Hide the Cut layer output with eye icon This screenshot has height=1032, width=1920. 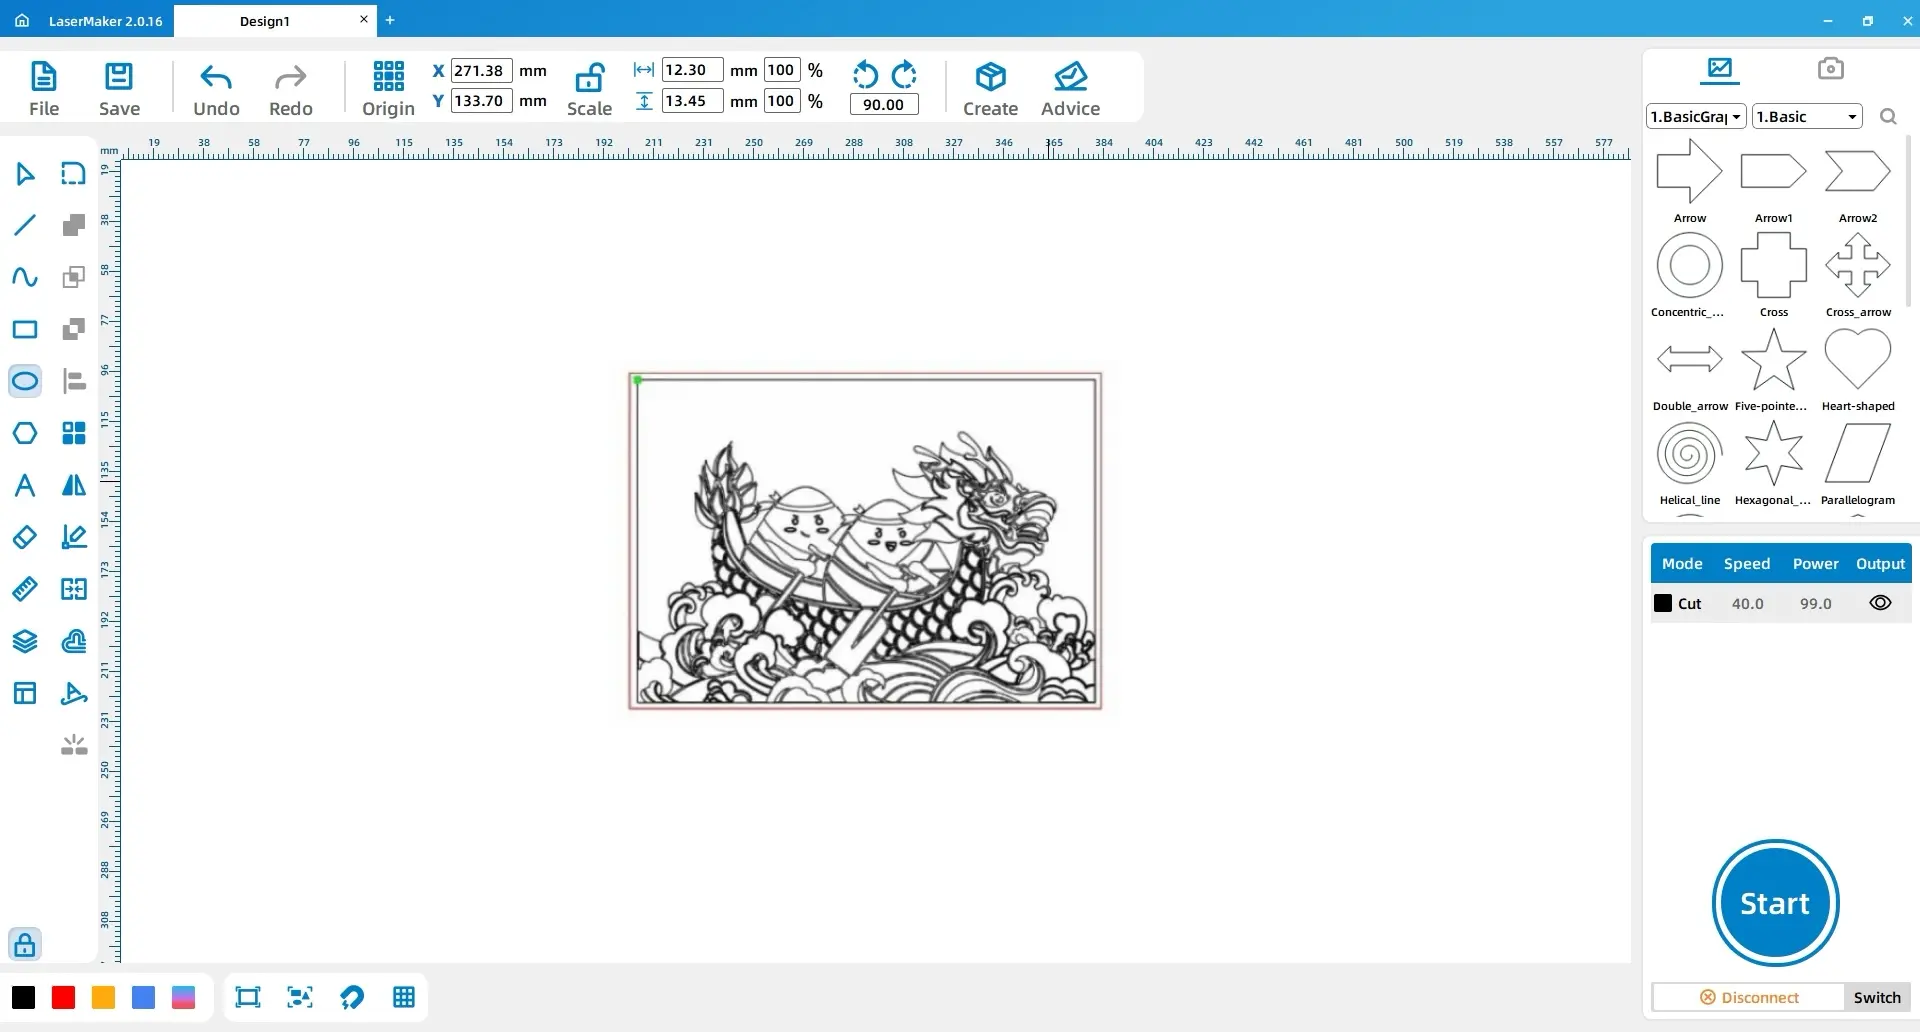1880,603
